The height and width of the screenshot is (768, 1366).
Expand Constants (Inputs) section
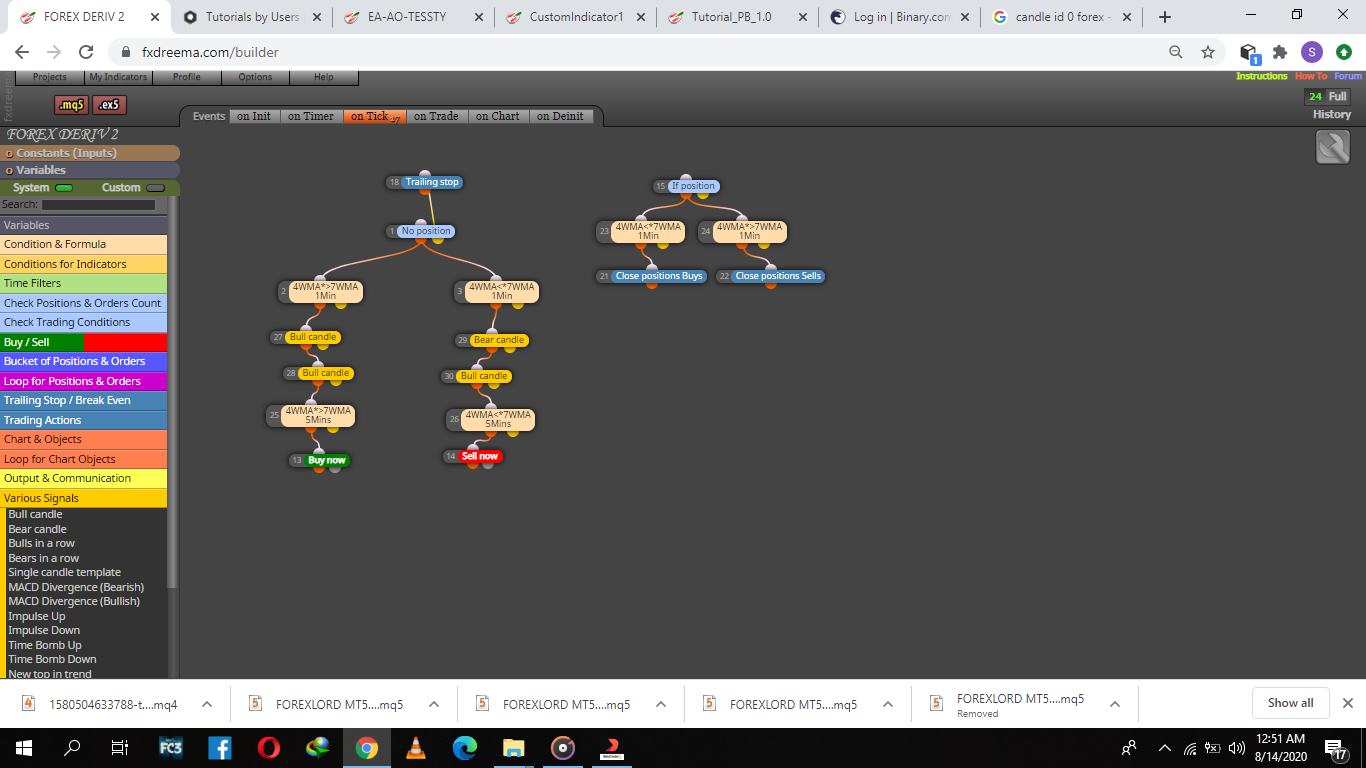click(90, 153)
